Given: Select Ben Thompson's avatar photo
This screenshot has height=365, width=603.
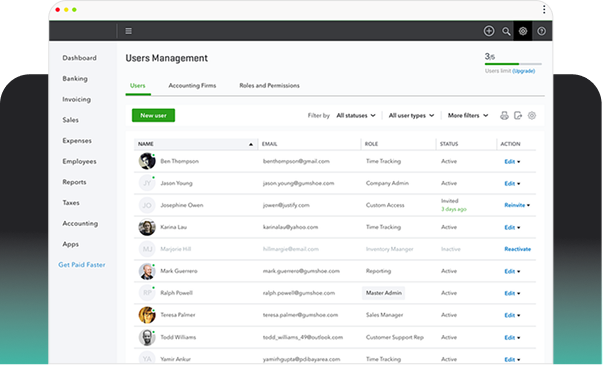Looking at the screenshot, I should [x=147, y=161].
